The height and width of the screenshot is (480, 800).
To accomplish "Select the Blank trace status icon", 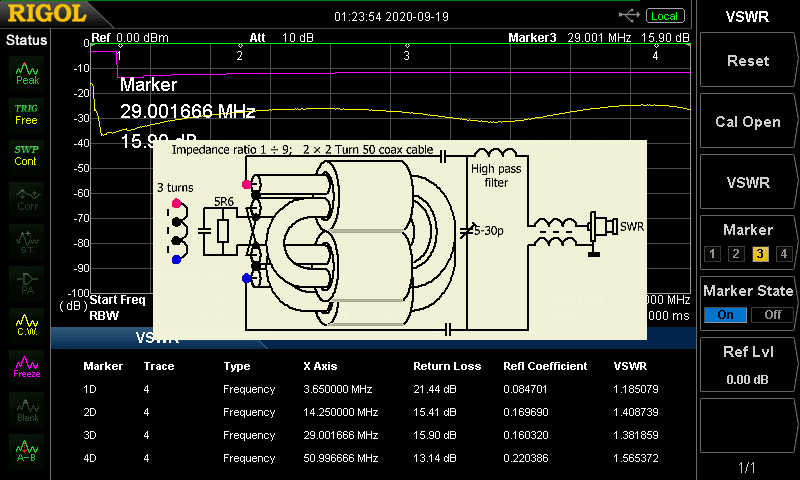I will click(x=27, y=409).
